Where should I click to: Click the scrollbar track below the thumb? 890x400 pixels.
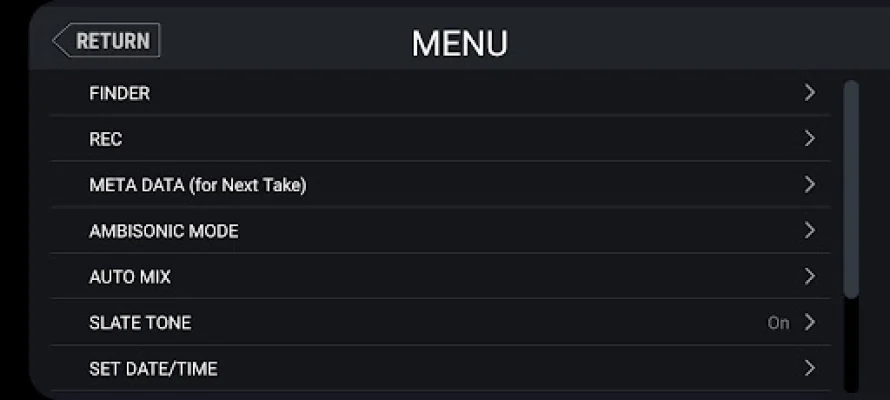point(851,345)
